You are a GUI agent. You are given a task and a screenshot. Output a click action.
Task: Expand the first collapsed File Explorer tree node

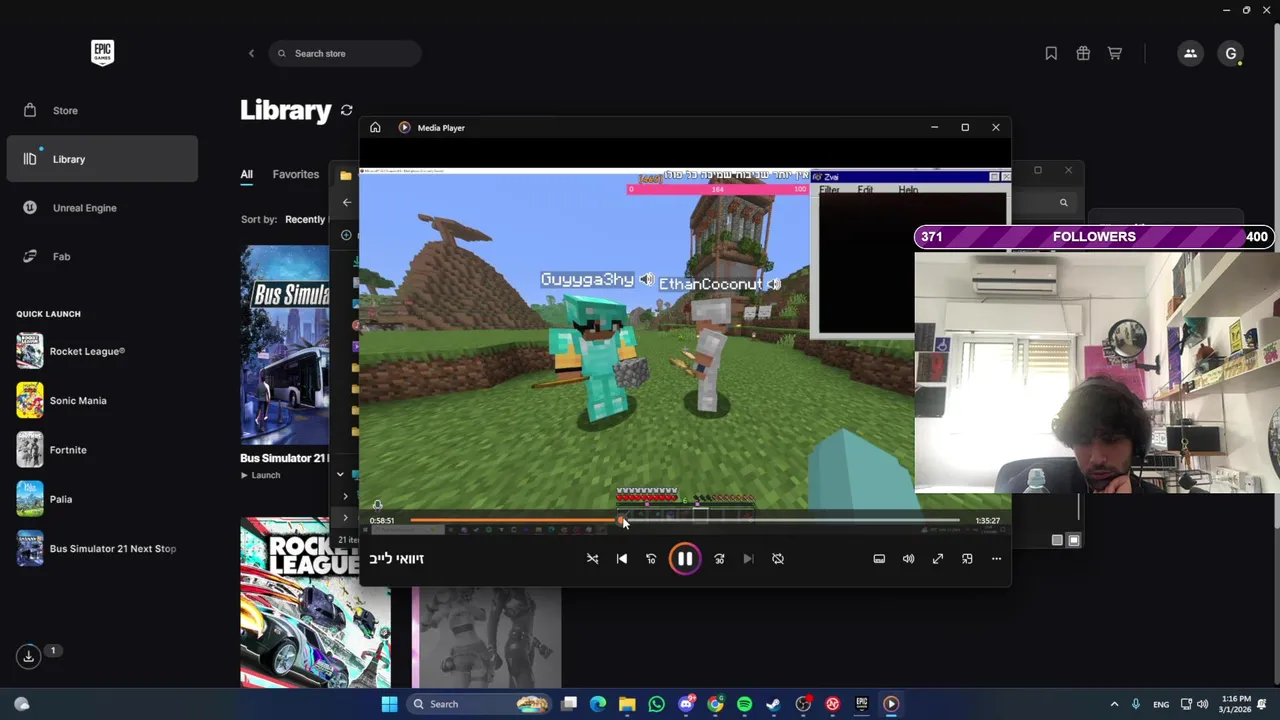point(346,496)
